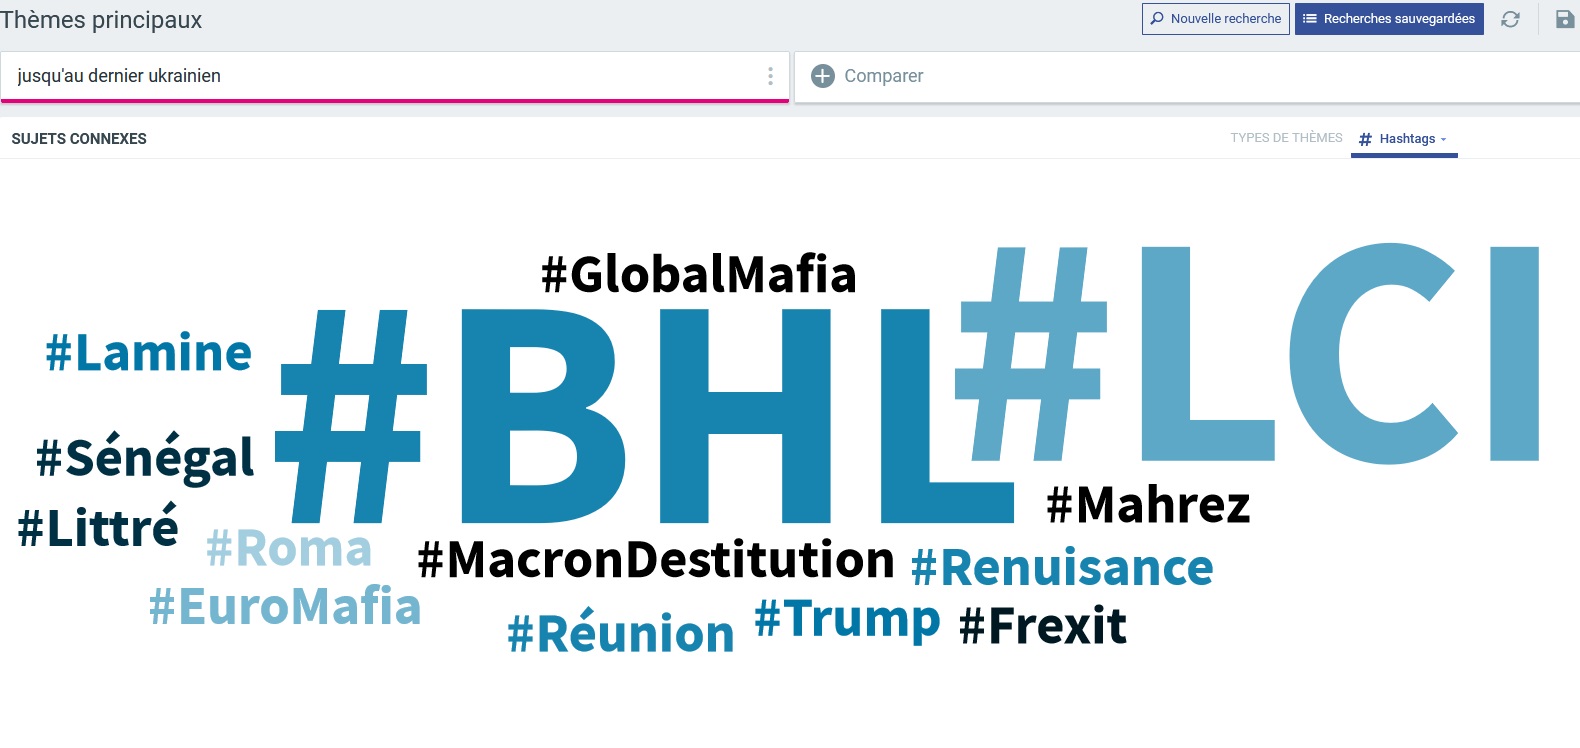The image size is (1580, 748).
Task: Select the #Frexit hashtag
Action: pos(1043,627)
